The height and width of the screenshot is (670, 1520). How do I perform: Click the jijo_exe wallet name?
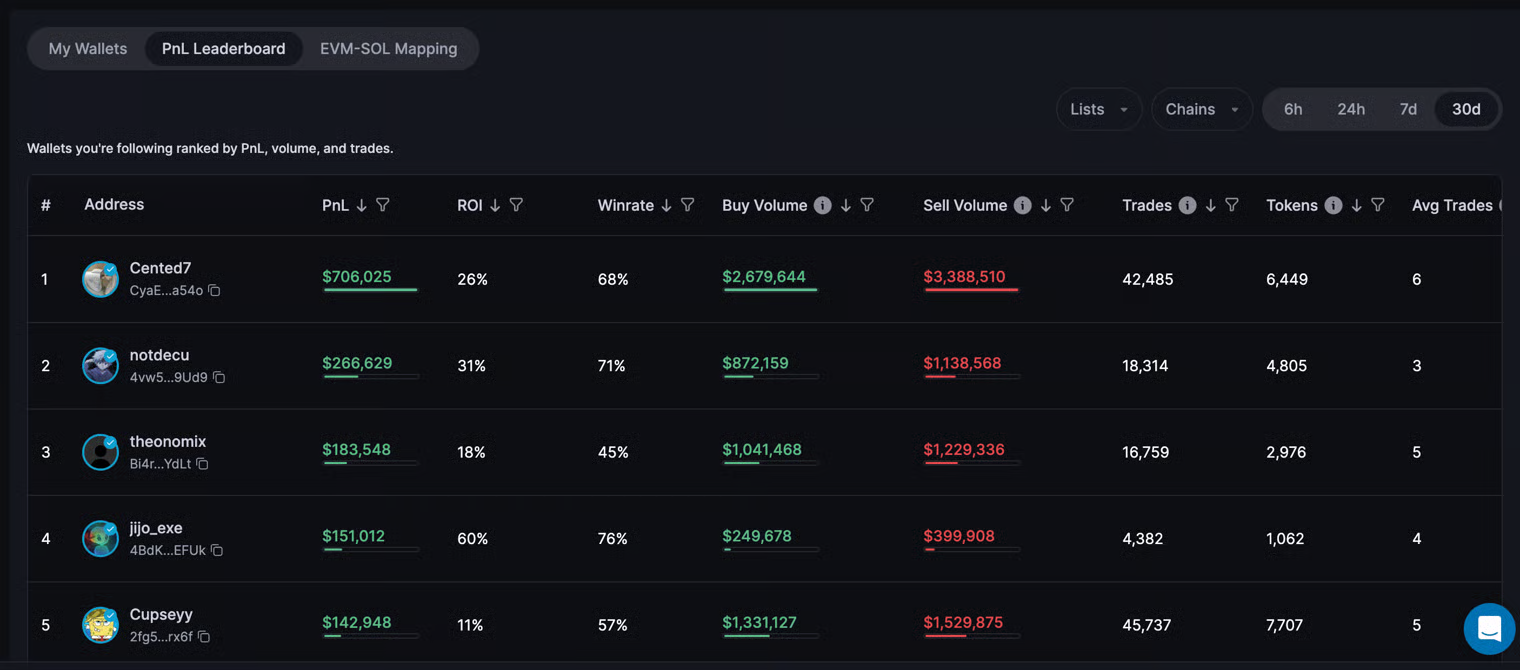(x=156, y=528)
